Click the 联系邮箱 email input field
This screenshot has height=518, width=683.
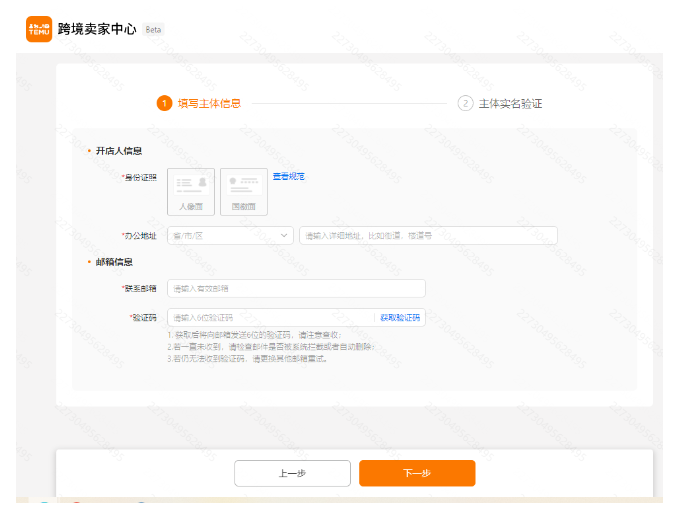[296, 289]
